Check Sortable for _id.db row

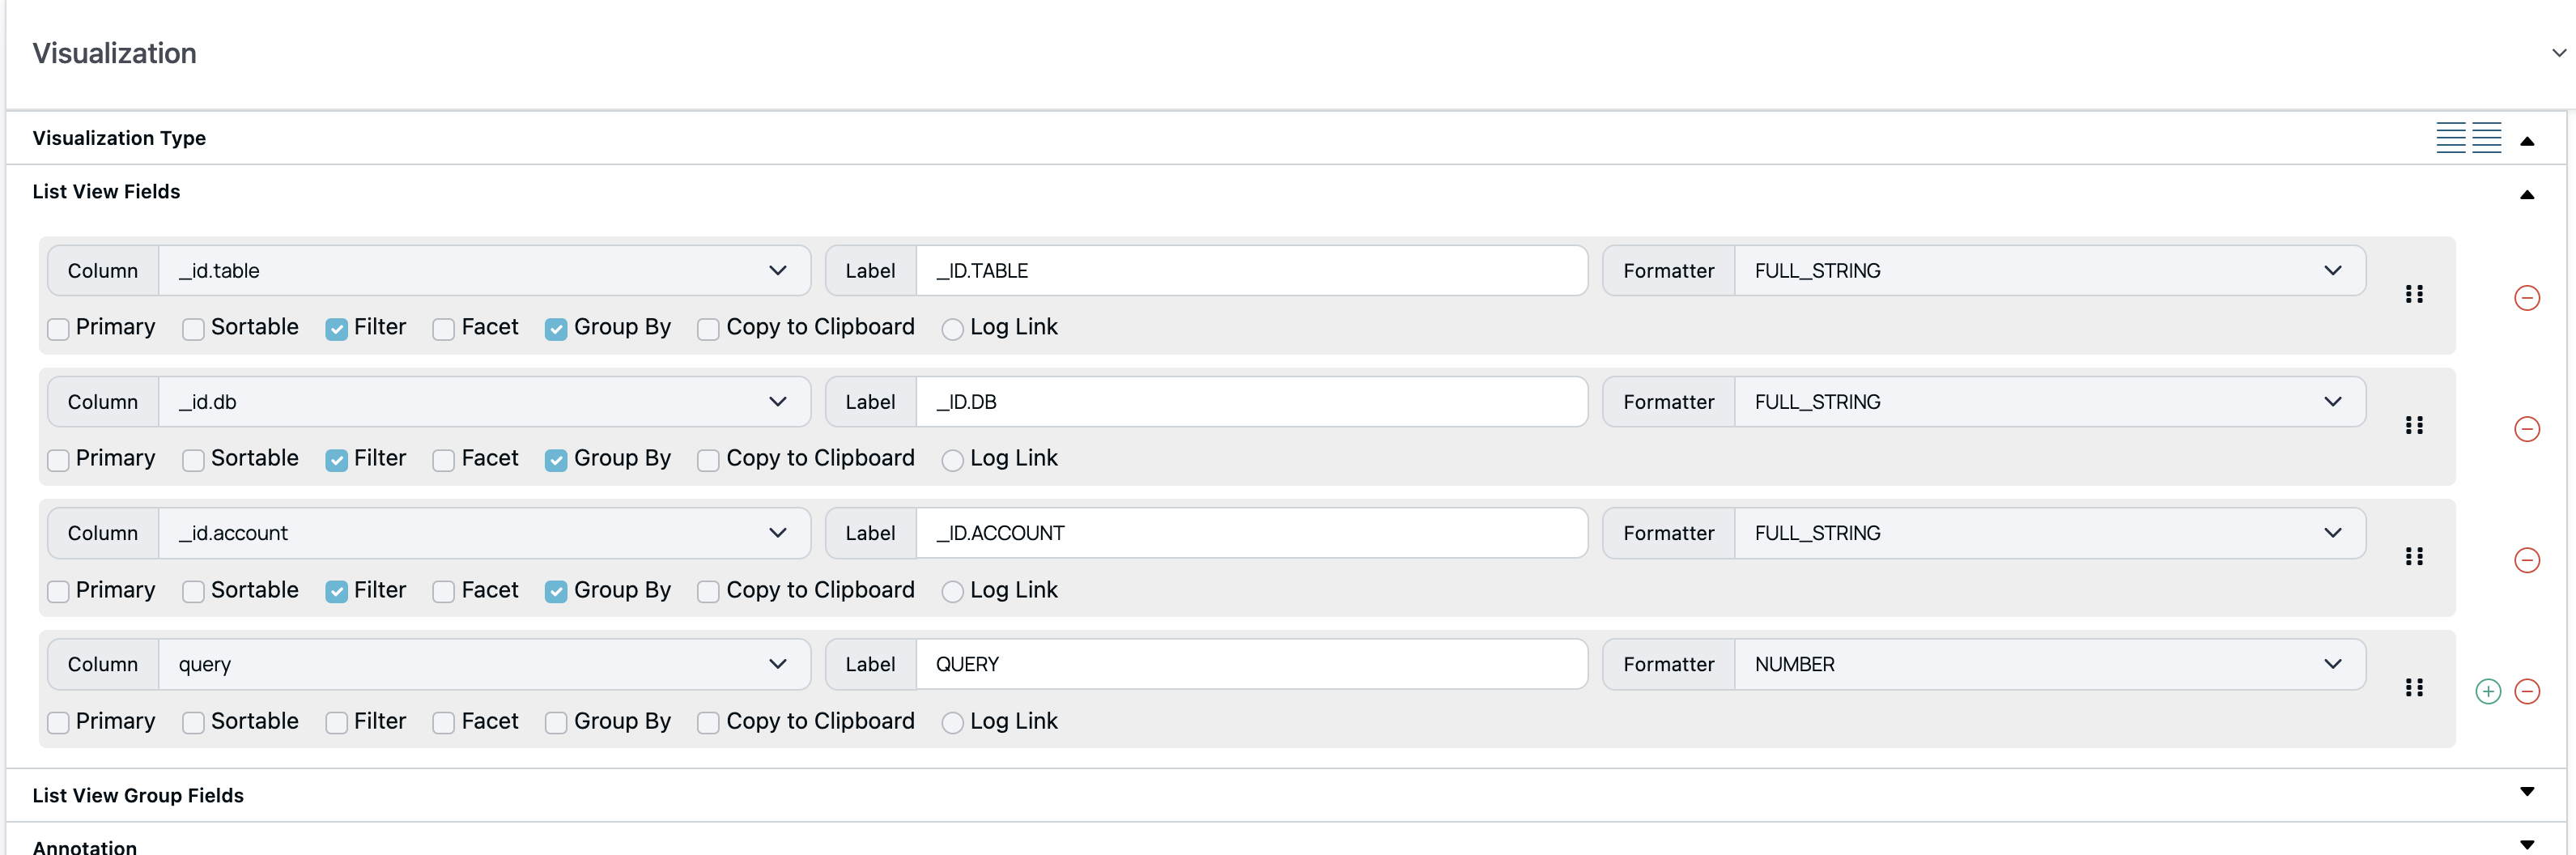point(193,460)
